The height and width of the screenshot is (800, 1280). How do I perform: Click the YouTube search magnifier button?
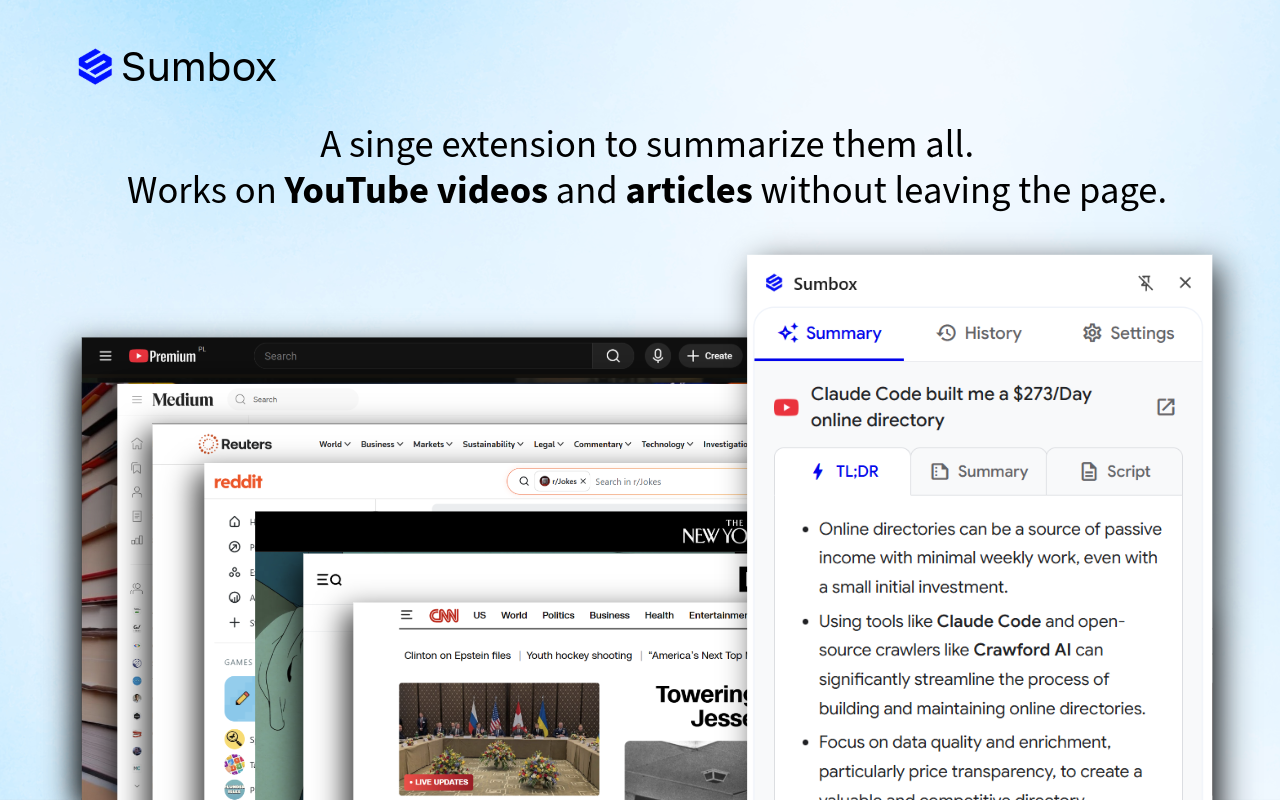tap(613, 356)
